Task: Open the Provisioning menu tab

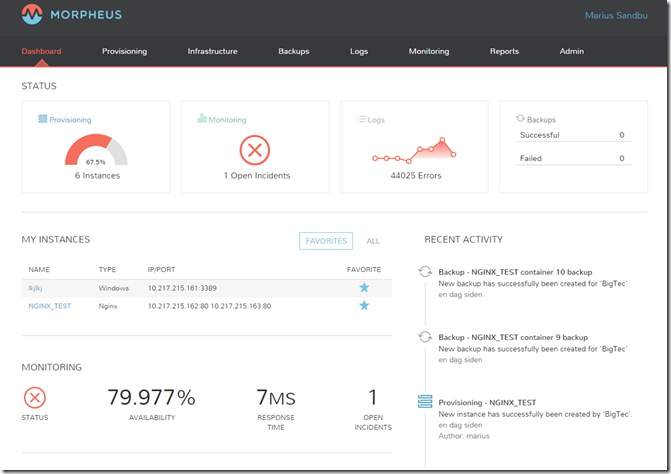Action: pos(124,51)
